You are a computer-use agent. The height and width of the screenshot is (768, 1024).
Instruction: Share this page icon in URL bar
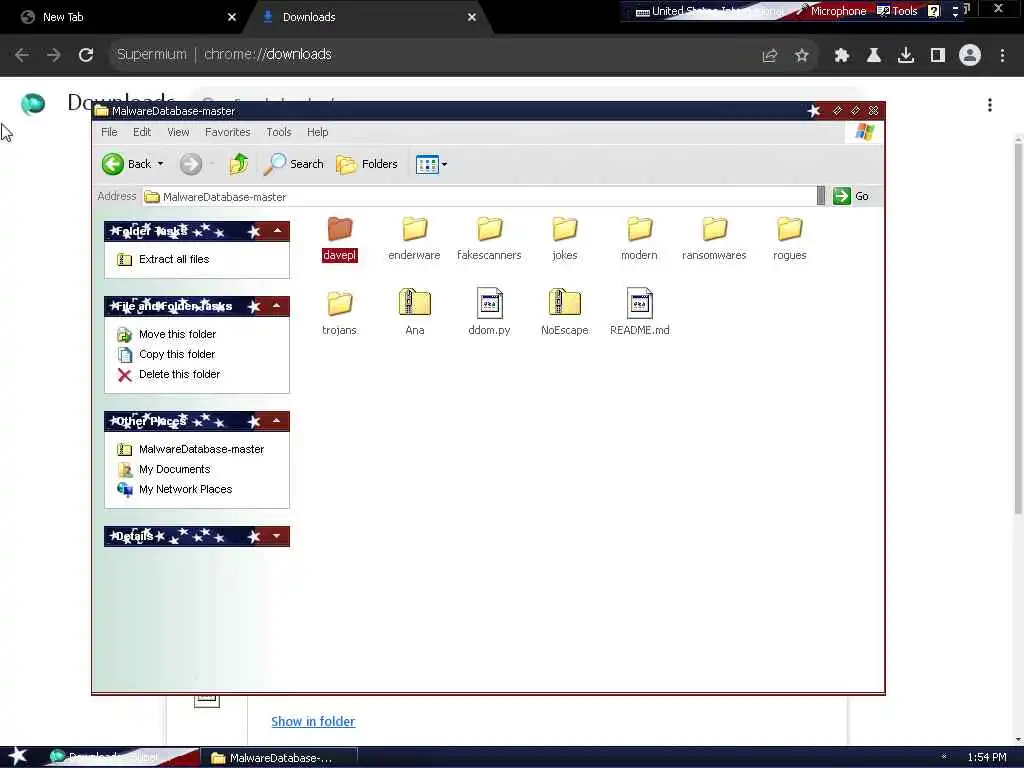[770, 56]
